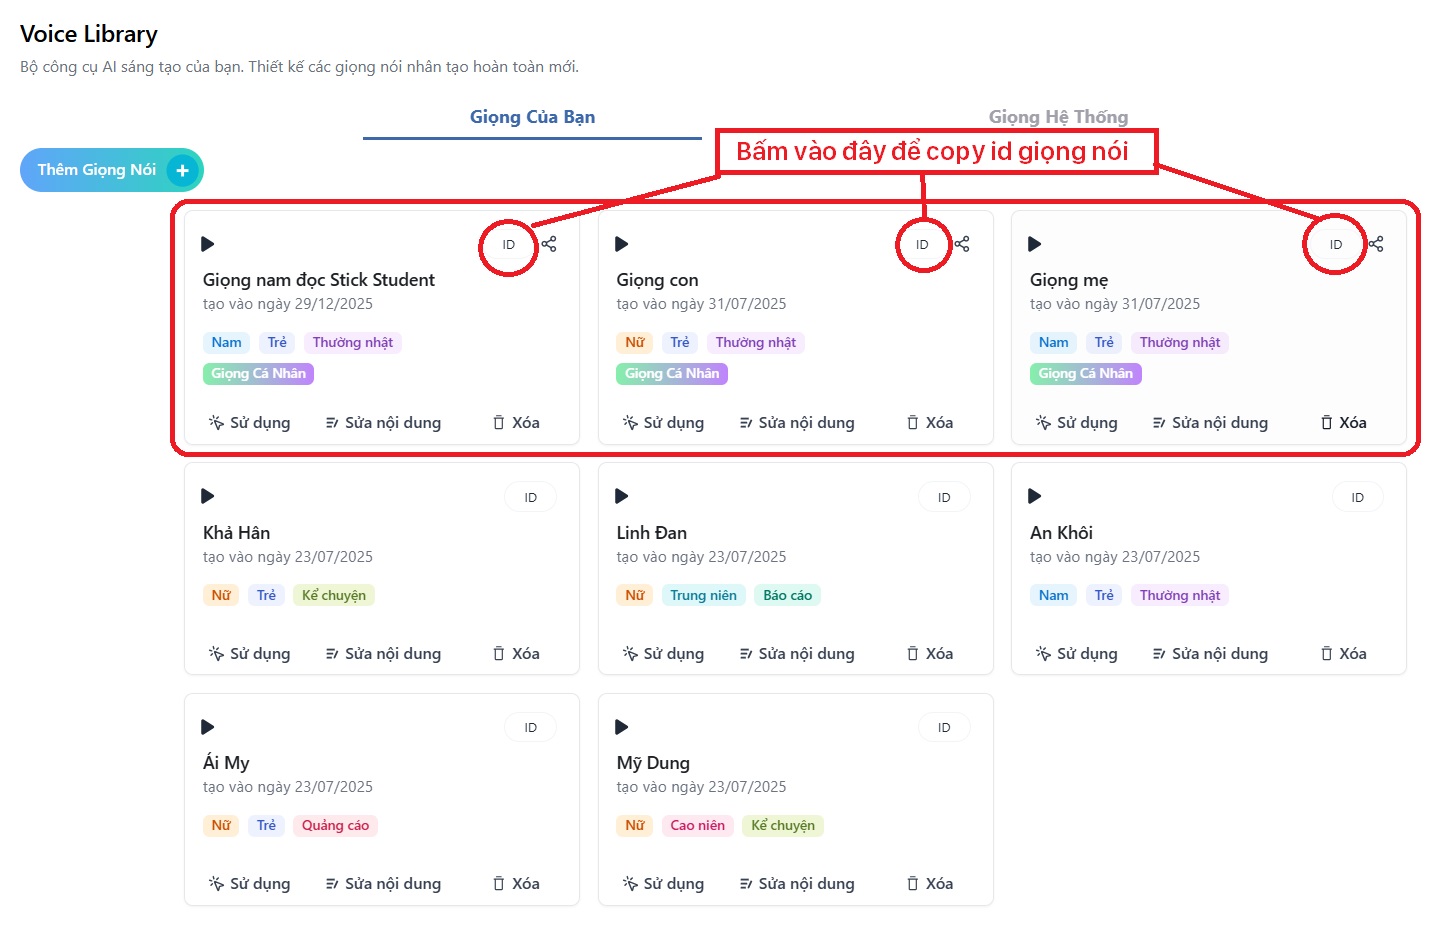The height and width of the screenshot is (939, 1441).
Task: Play the Giọng nam đọc Stick Student voice
Action: click(x=208, y=244)
